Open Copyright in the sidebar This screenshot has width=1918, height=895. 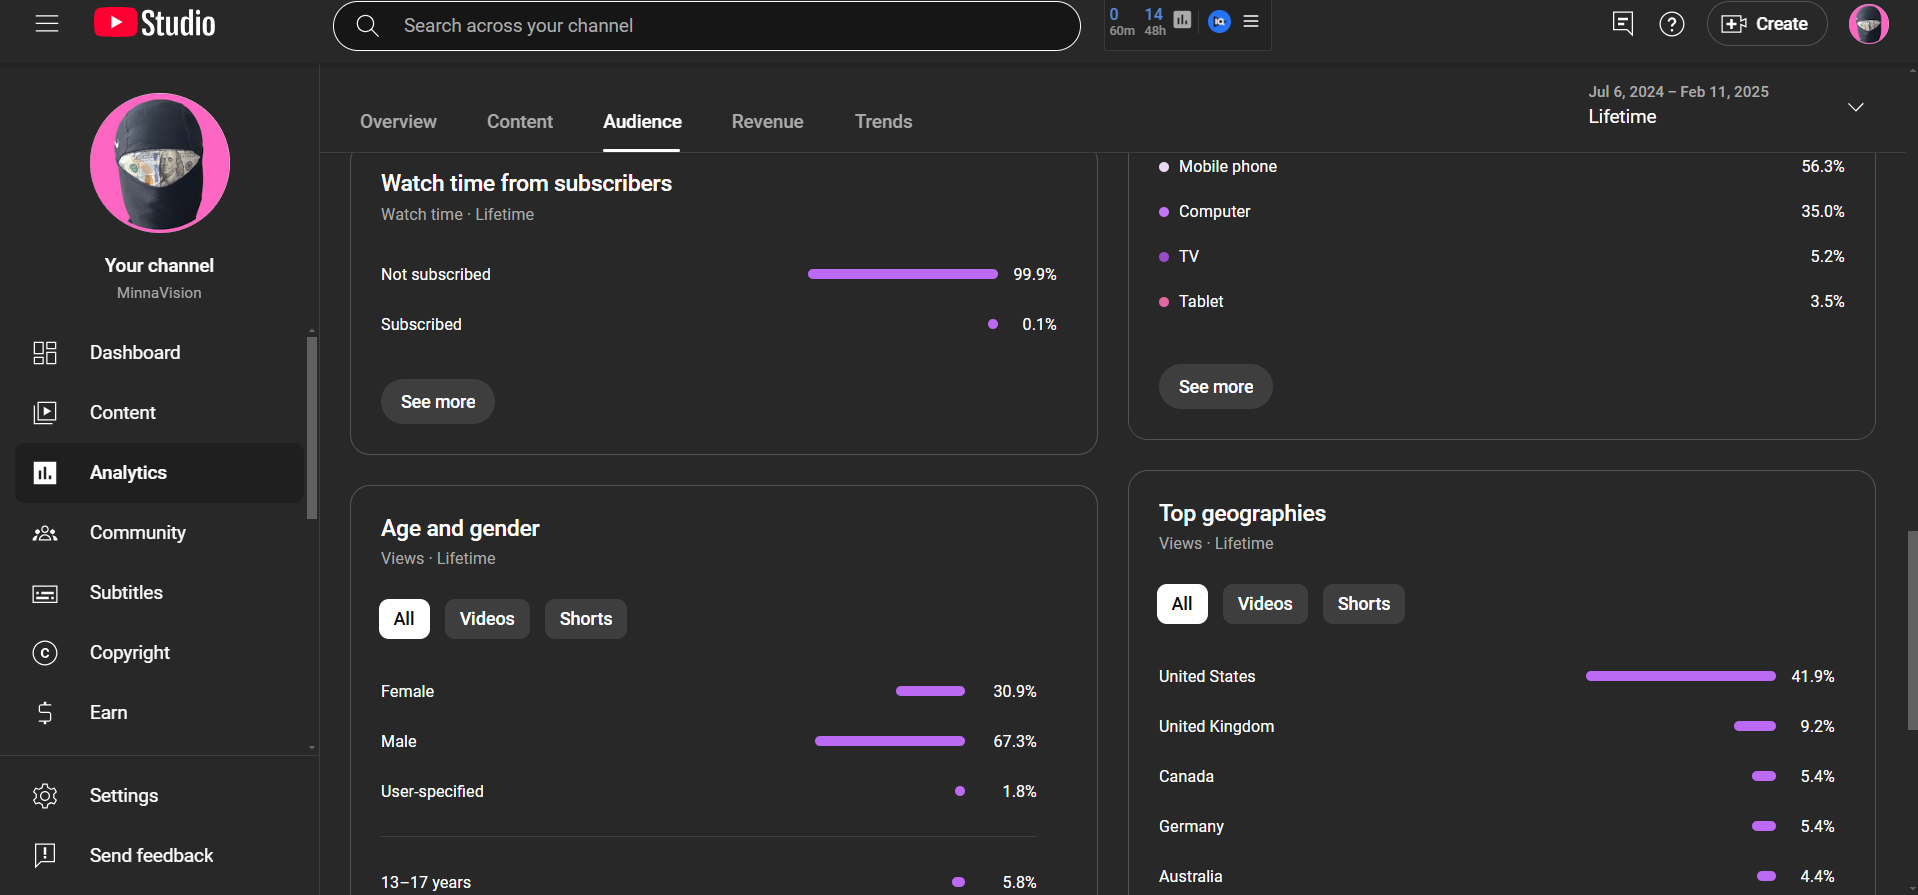tap(129, 653)
